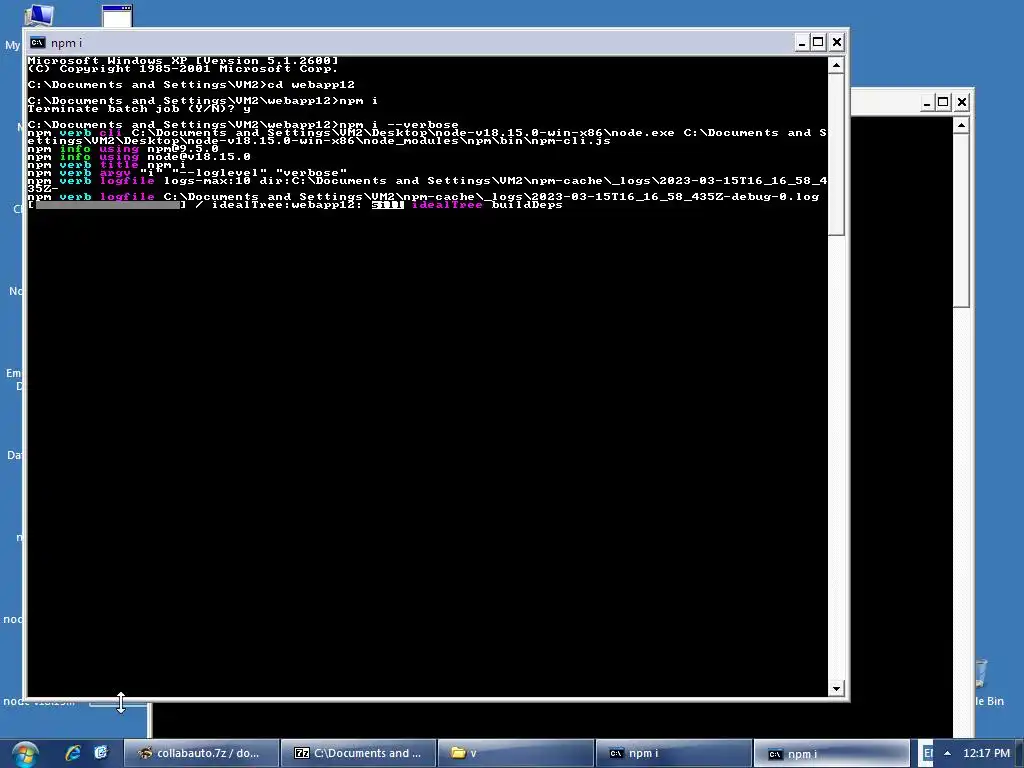Click the 12:17 PM taskbar clock
This screenshot has width=1024, height=768.
point(986,754)
